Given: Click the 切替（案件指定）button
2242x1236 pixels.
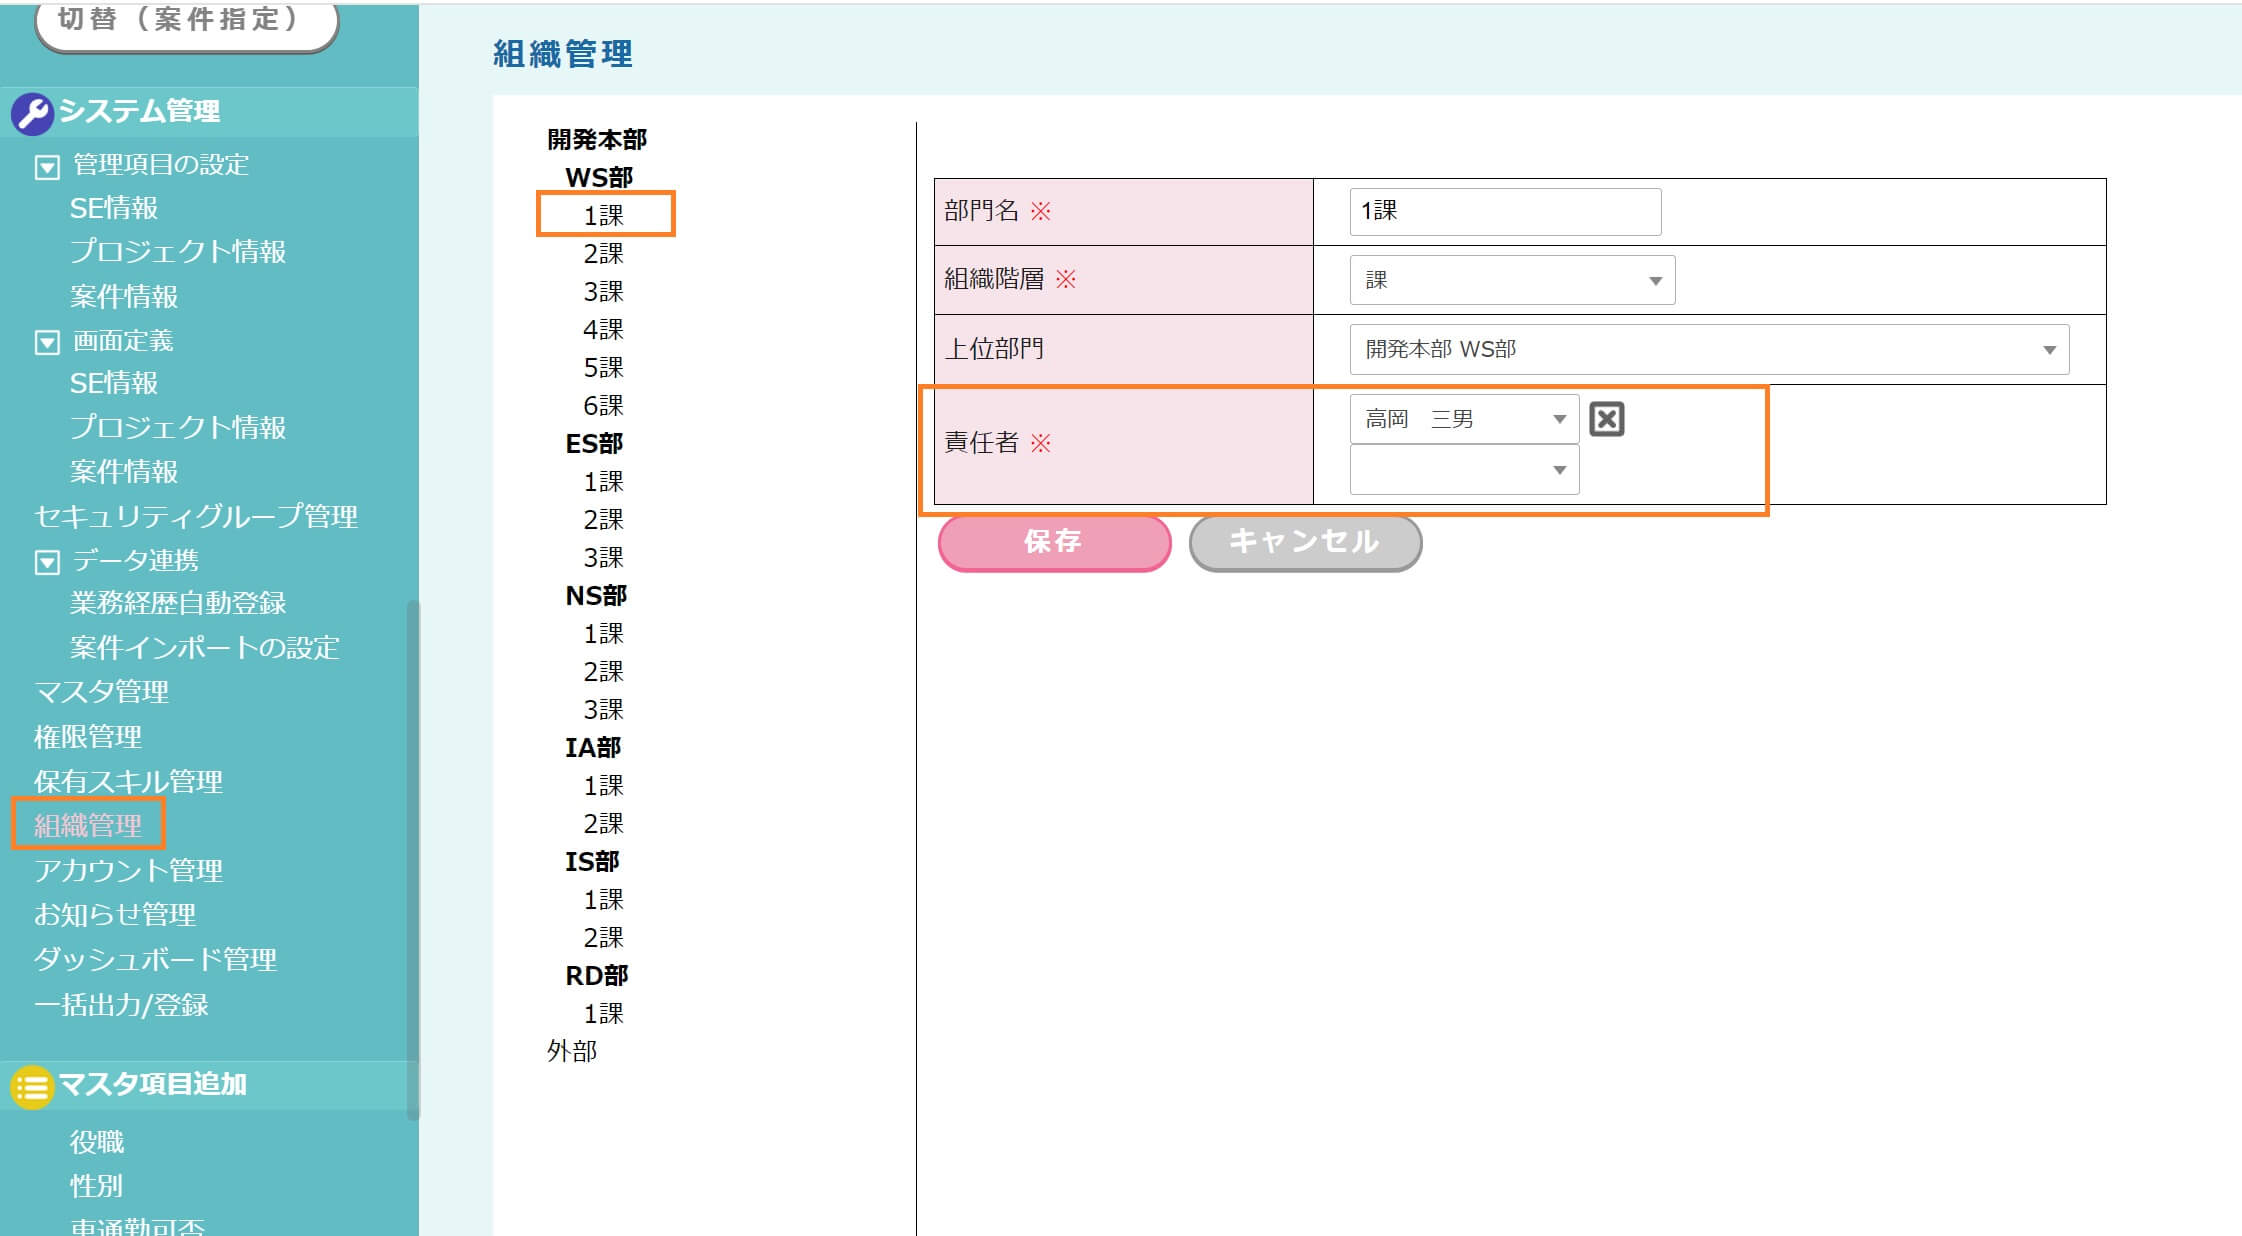Looking at the screenshot, I should click(186, 22).
